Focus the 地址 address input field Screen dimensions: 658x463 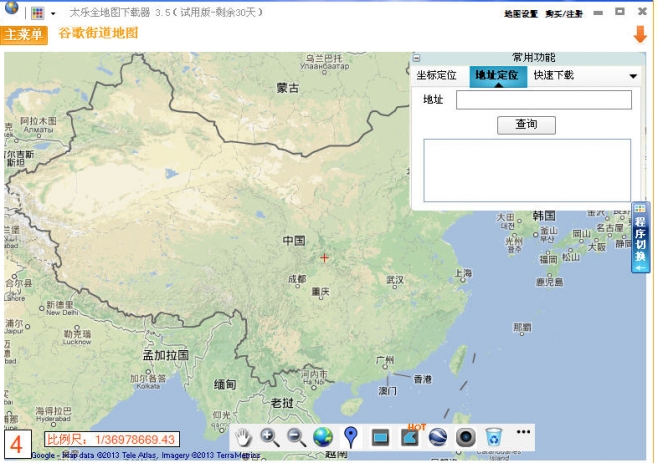(543, 100)
